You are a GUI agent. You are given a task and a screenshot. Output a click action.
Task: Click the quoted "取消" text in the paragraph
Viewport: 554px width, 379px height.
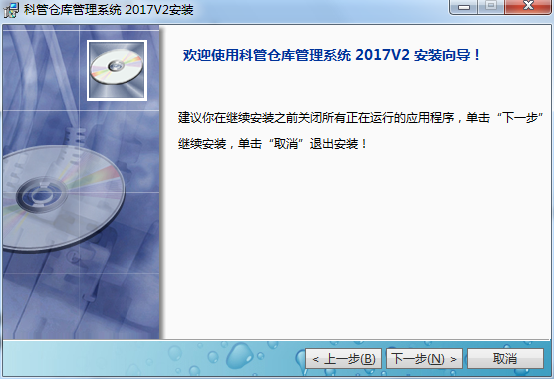click(286, 144)
